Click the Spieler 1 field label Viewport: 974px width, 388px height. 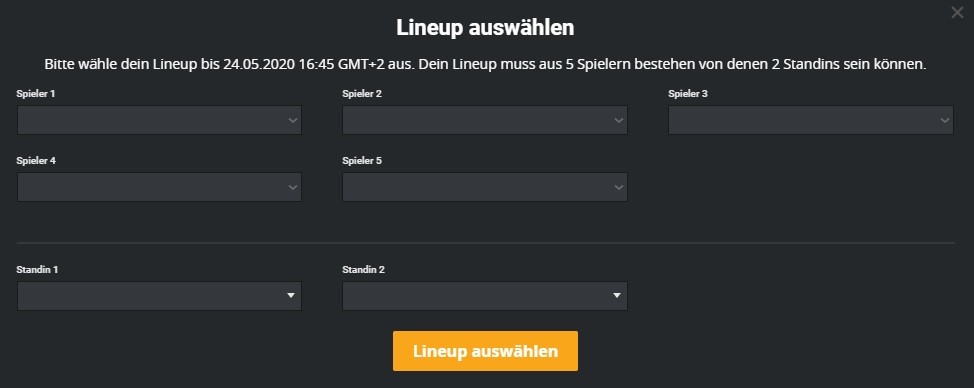click(35, 94)
